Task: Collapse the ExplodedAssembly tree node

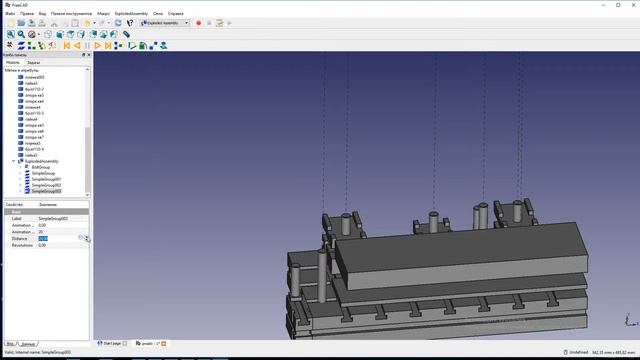Action: pyautogui.click(x=13, y=161)
